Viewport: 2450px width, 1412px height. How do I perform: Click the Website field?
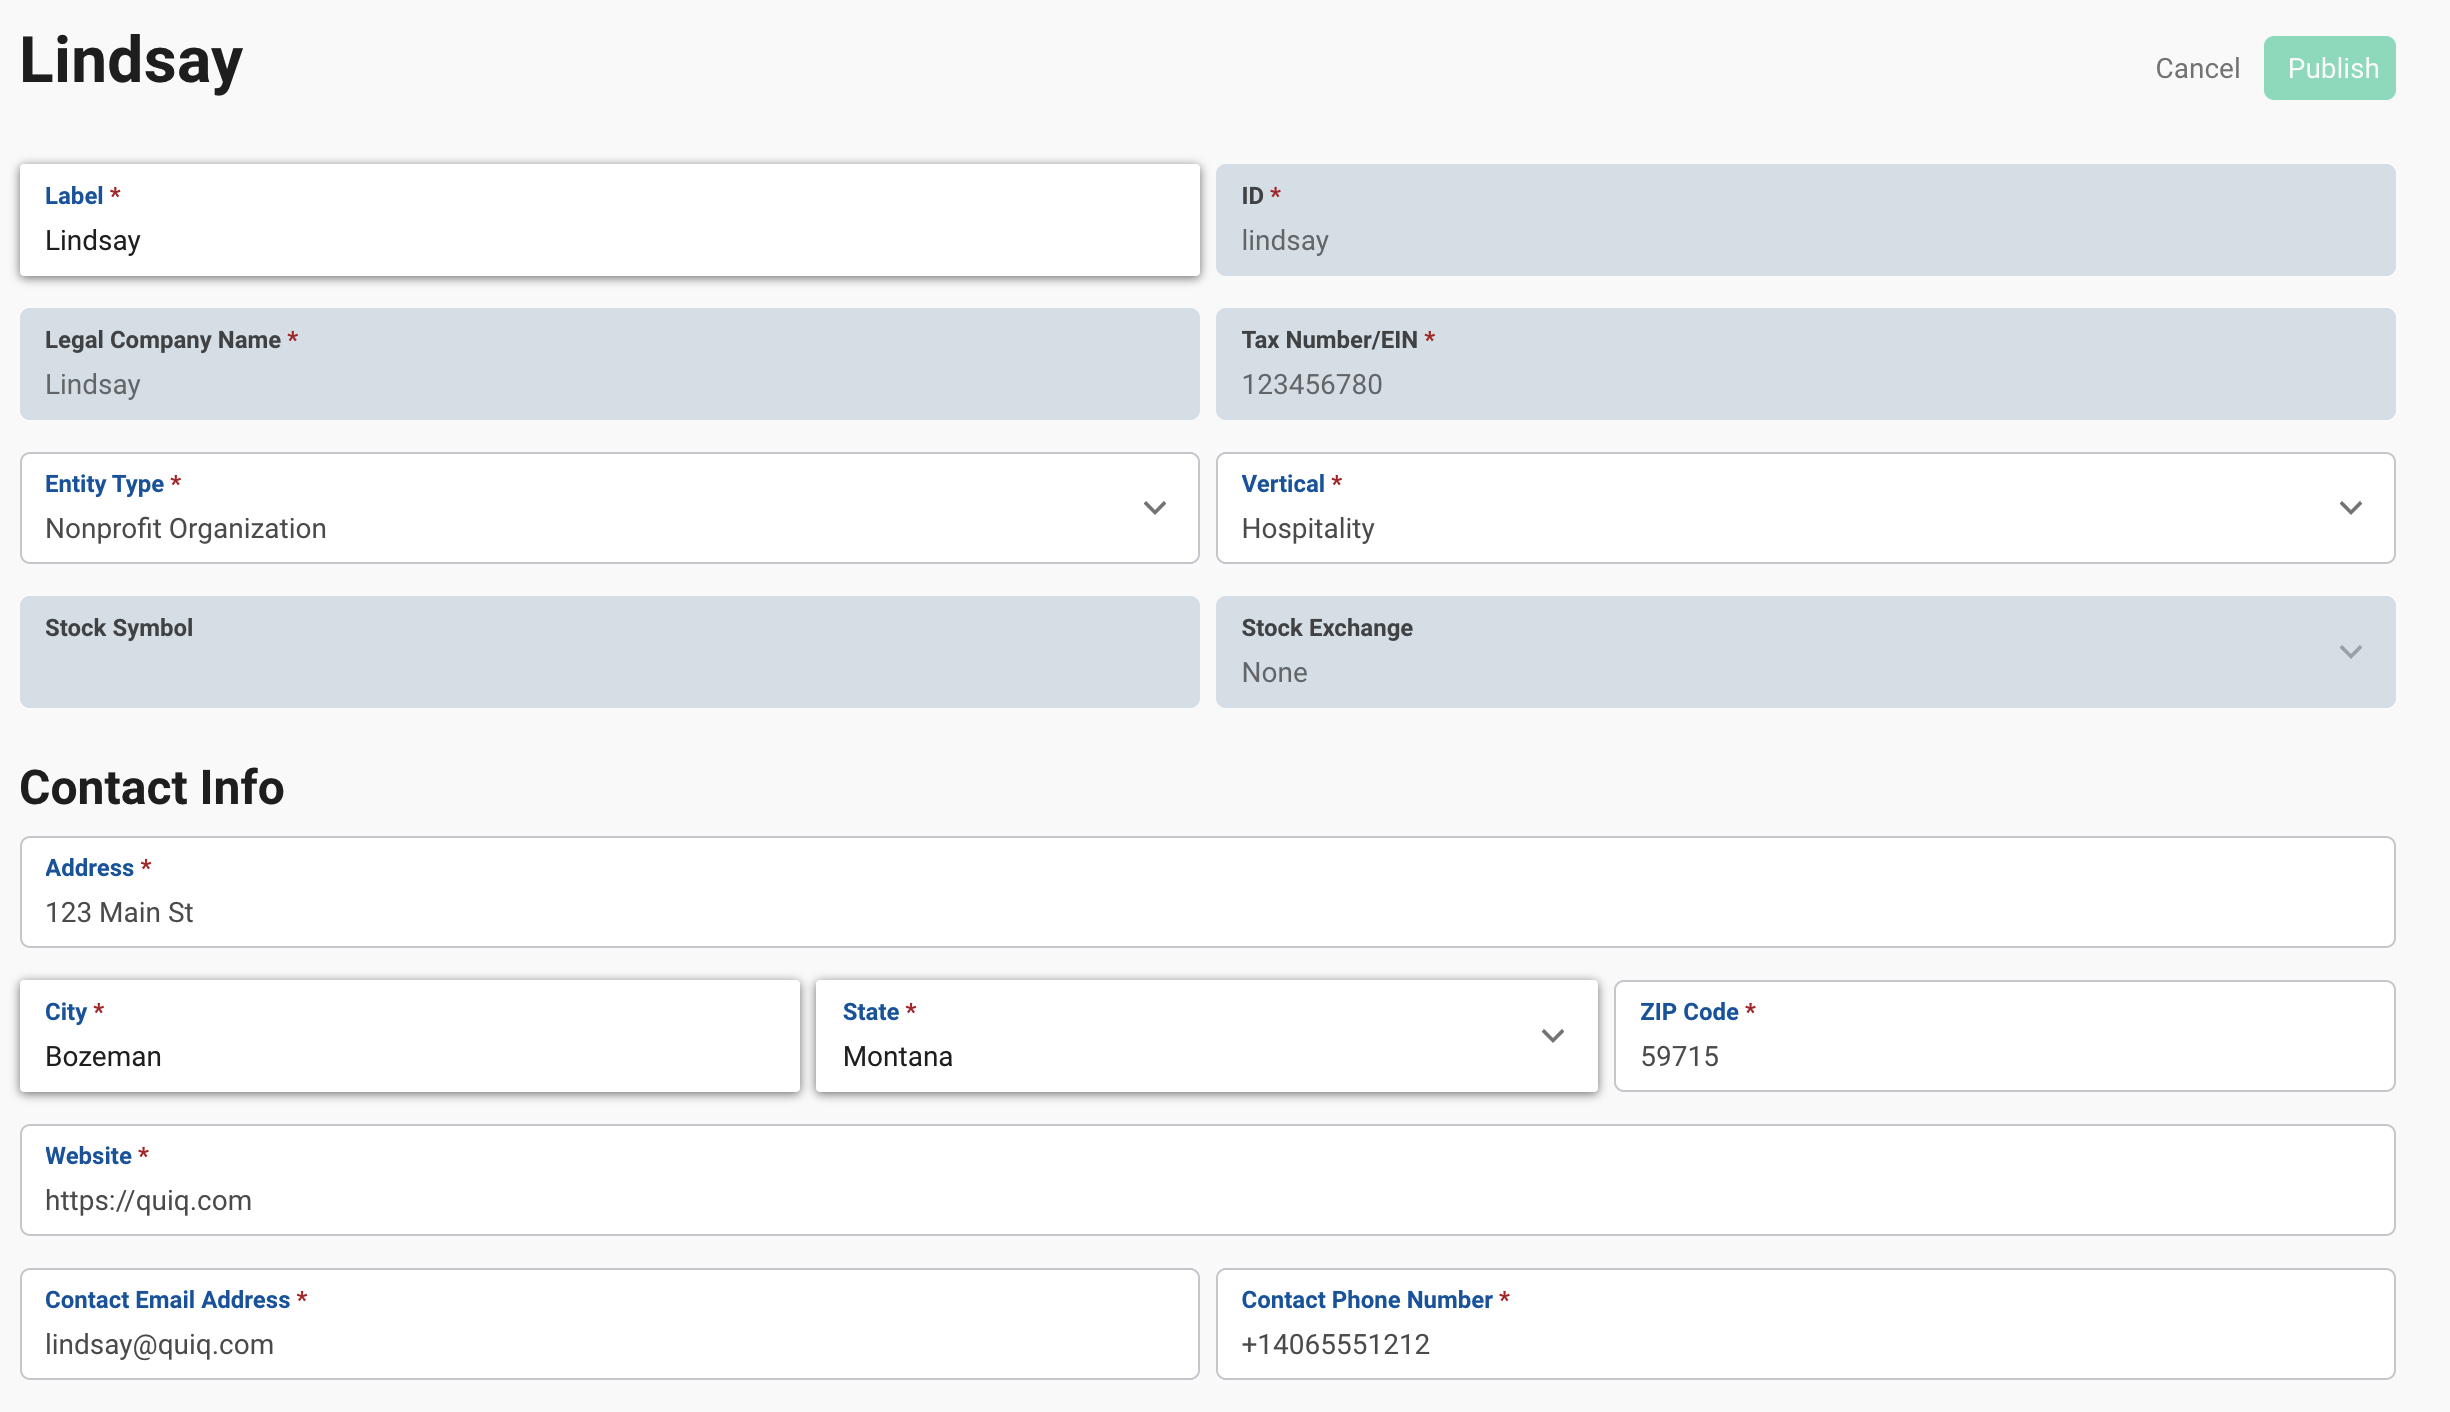pyautogui.click(x=1206, y=1200)
